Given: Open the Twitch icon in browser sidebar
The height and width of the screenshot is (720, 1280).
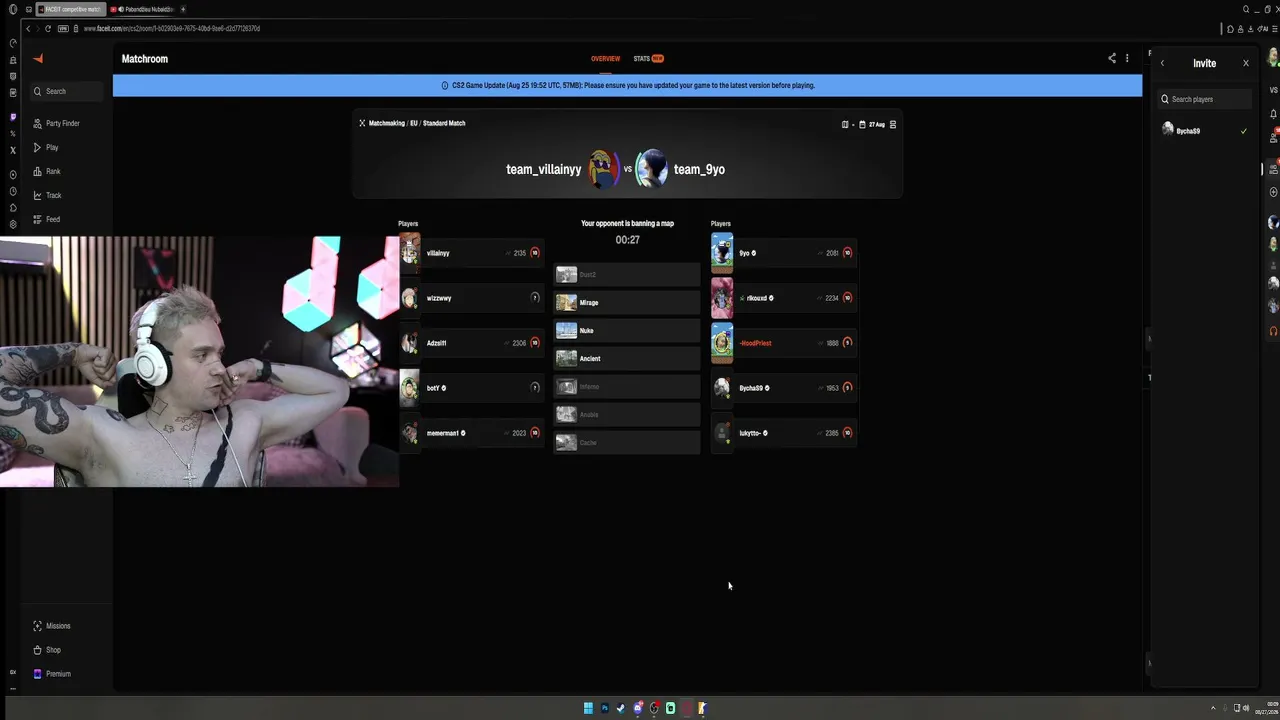Looking at the screenshot, I should tap(13, 117).
